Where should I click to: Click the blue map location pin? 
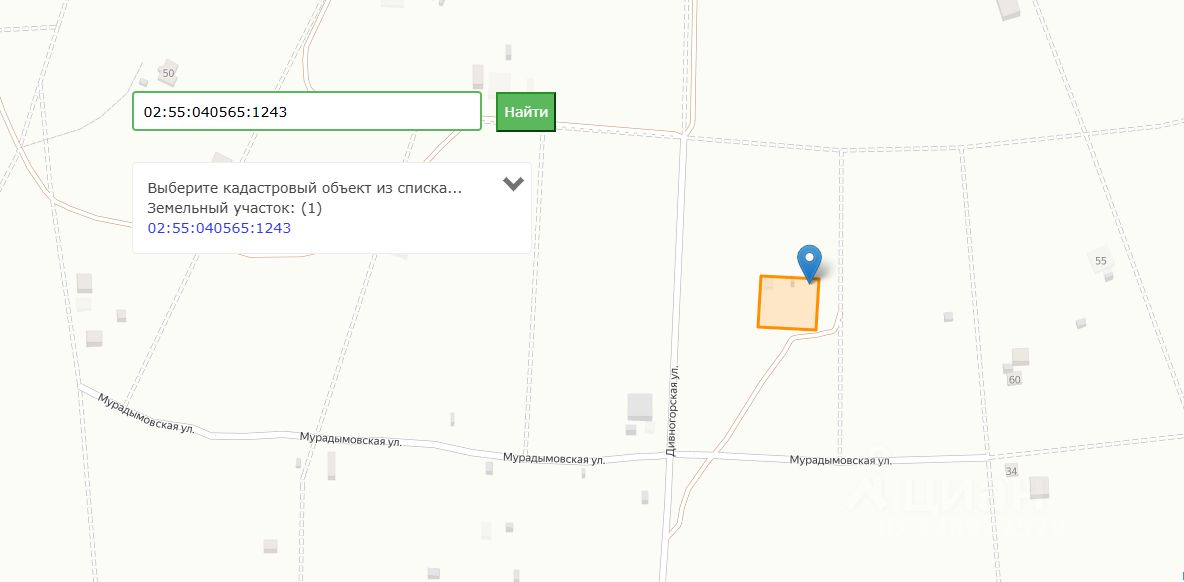(x=809, y=263)
